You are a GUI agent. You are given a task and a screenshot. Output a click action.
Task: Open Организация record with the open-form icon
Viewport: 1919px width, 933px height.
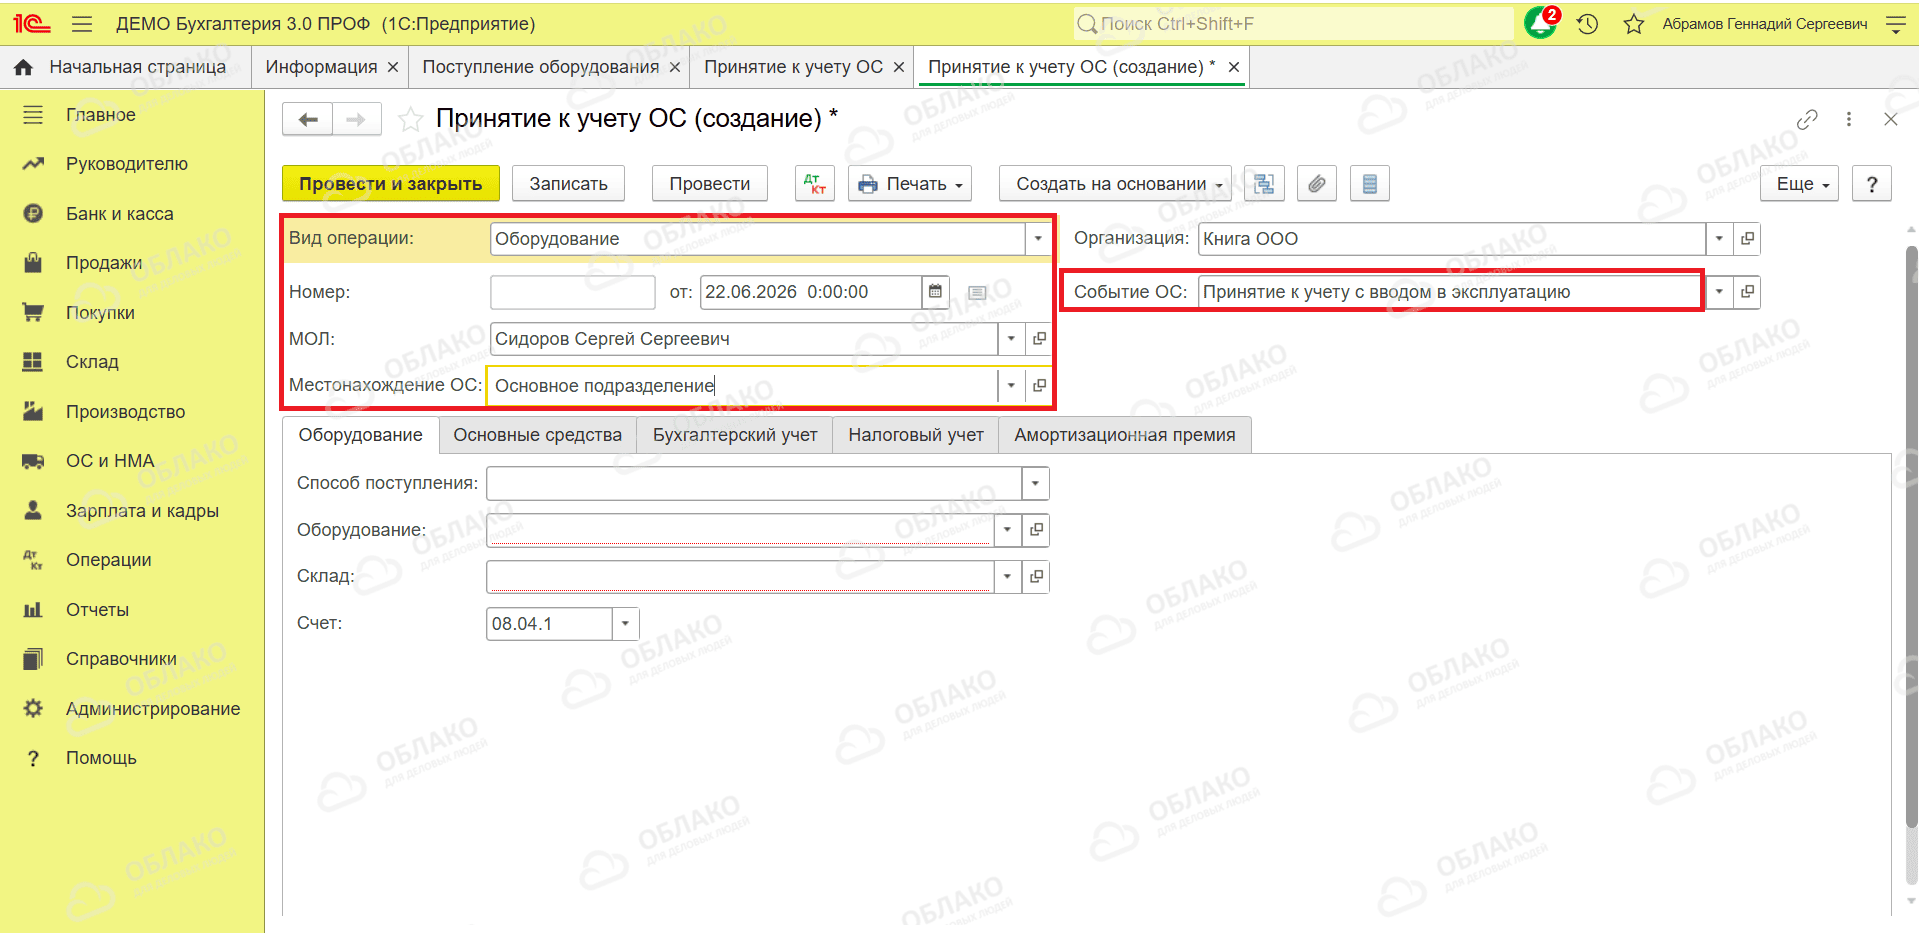(1747, 239)
